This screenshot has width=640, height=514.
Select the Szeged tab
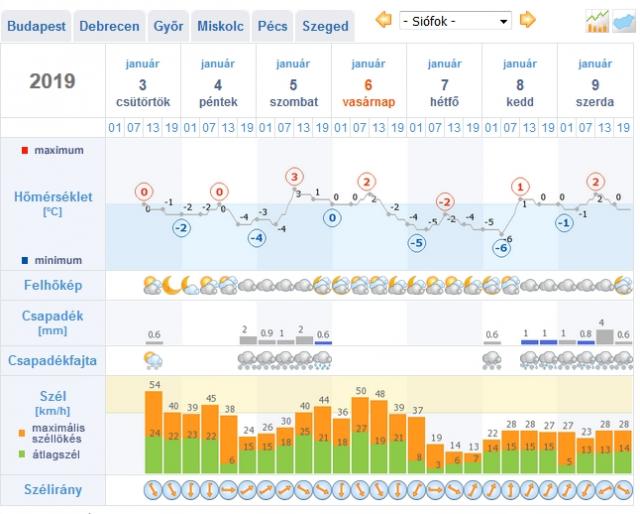[325, 26]
